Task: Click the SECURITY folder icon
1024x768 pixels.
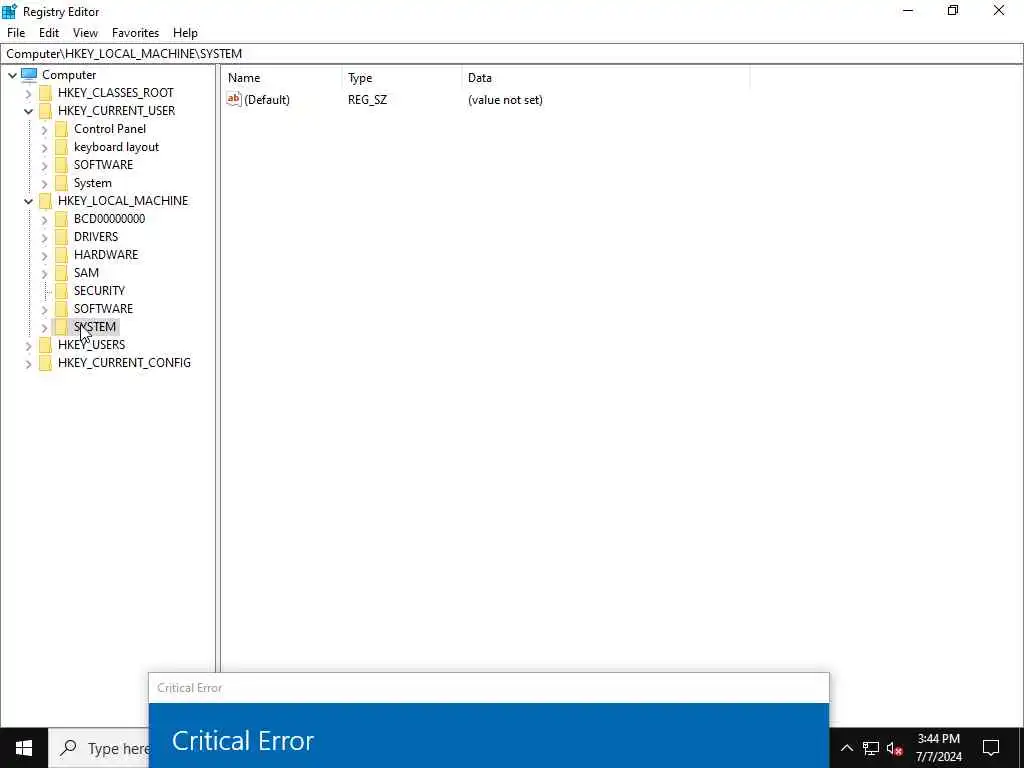Action: 61,291
